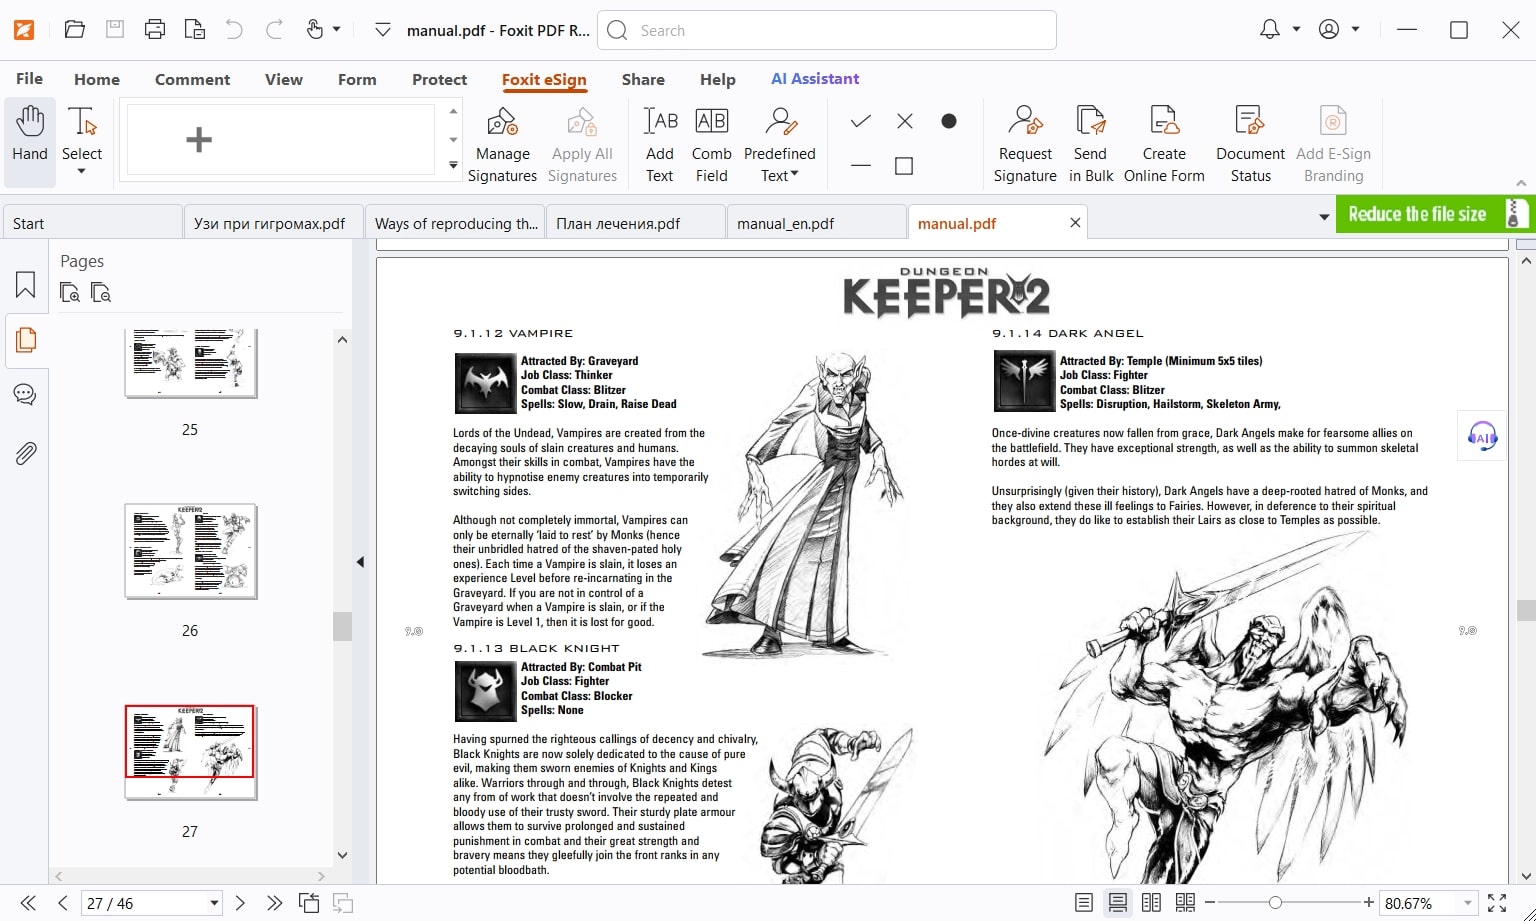This screenshot has height=921, width=1536.
Task: Open page number dropdown 27 / 46
Action: 214,903
